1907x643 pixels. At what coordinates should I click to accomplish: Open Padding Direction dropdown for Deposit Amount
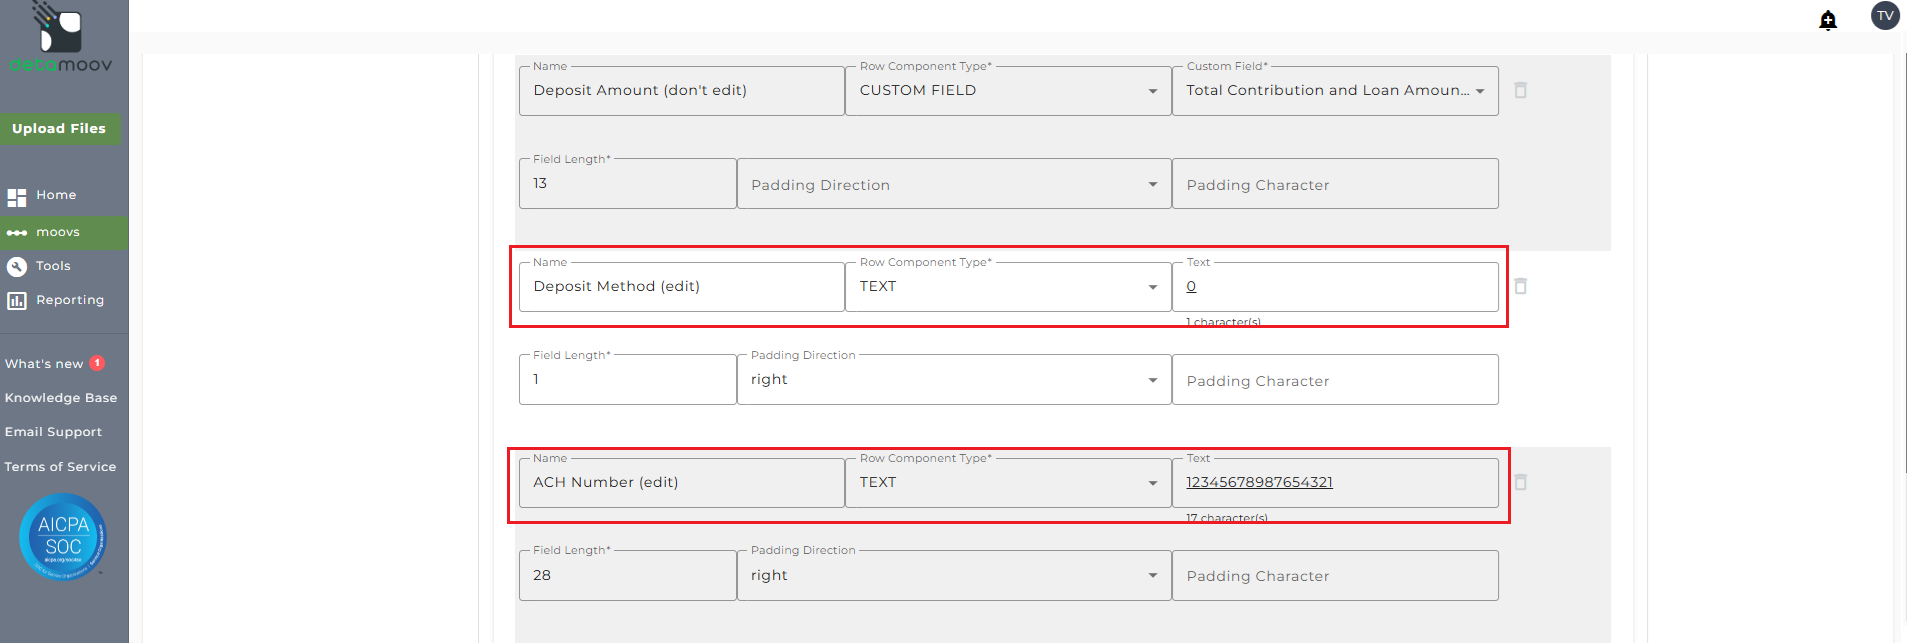953,184
